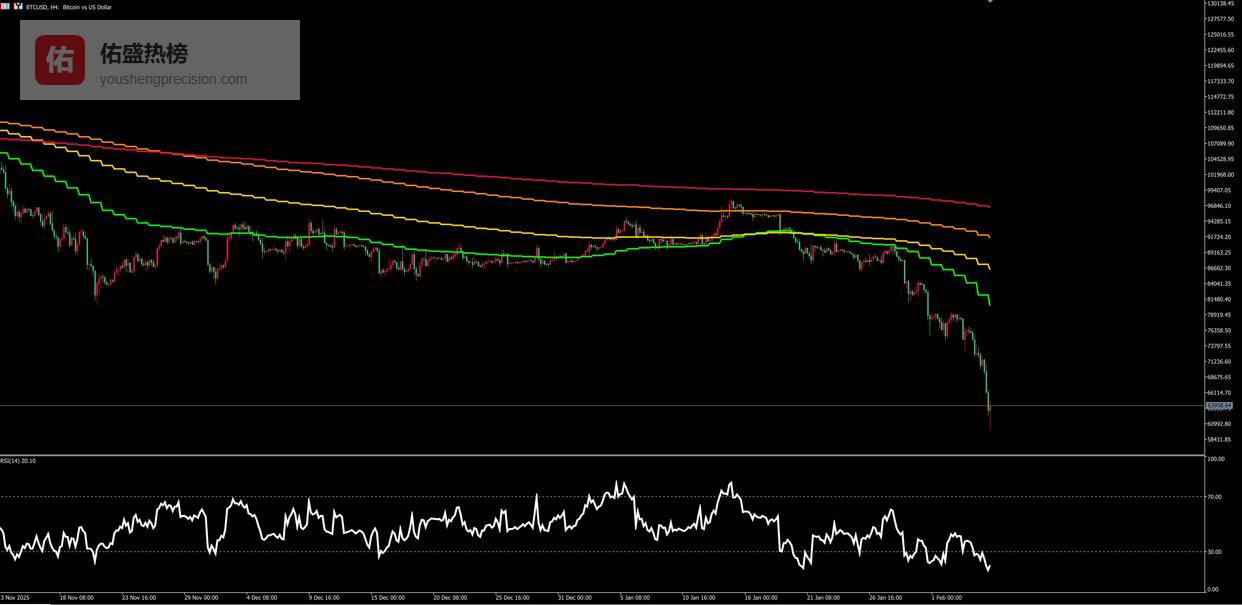Click the RSI 30.00 level on indicator scale
The width and height of the screenshot is (1242, 605).
coord(1215,551)
